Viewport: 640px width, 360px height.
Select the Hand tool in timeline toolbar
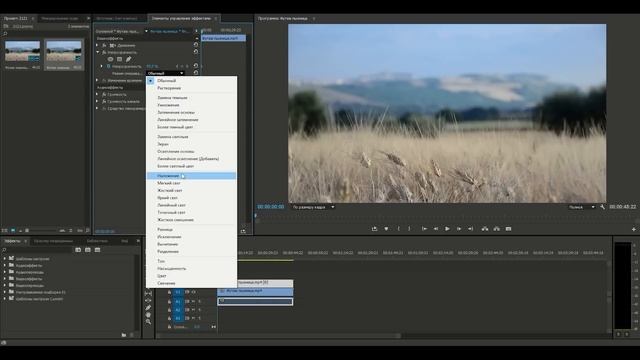(x=148, y=315)
